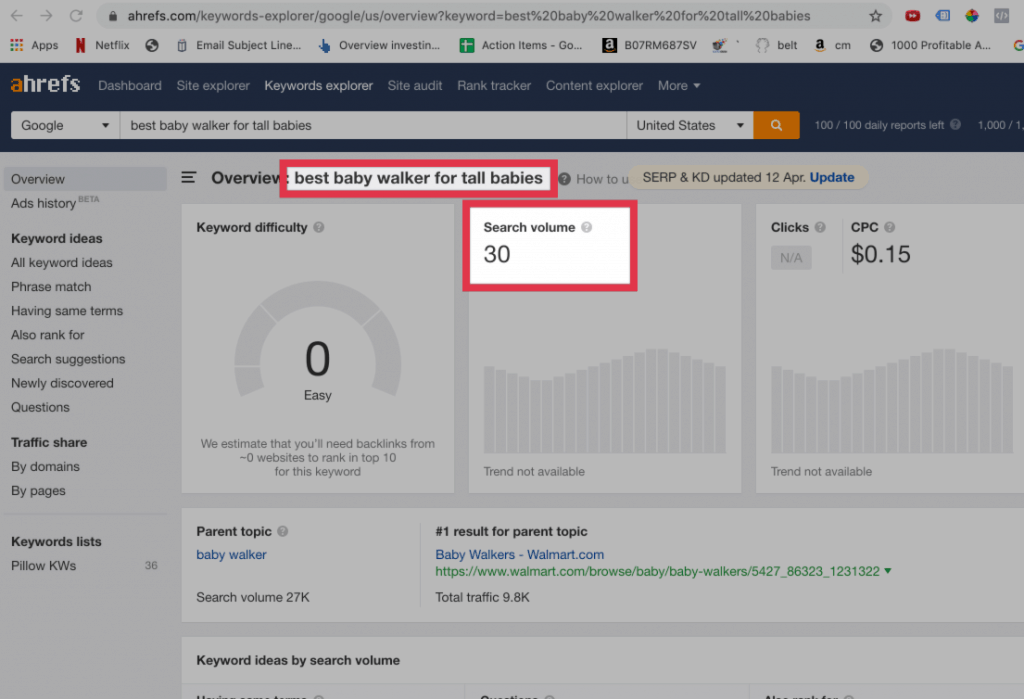Click Search volume help icon
This screenshot has height=699, width=1024.
586,227
